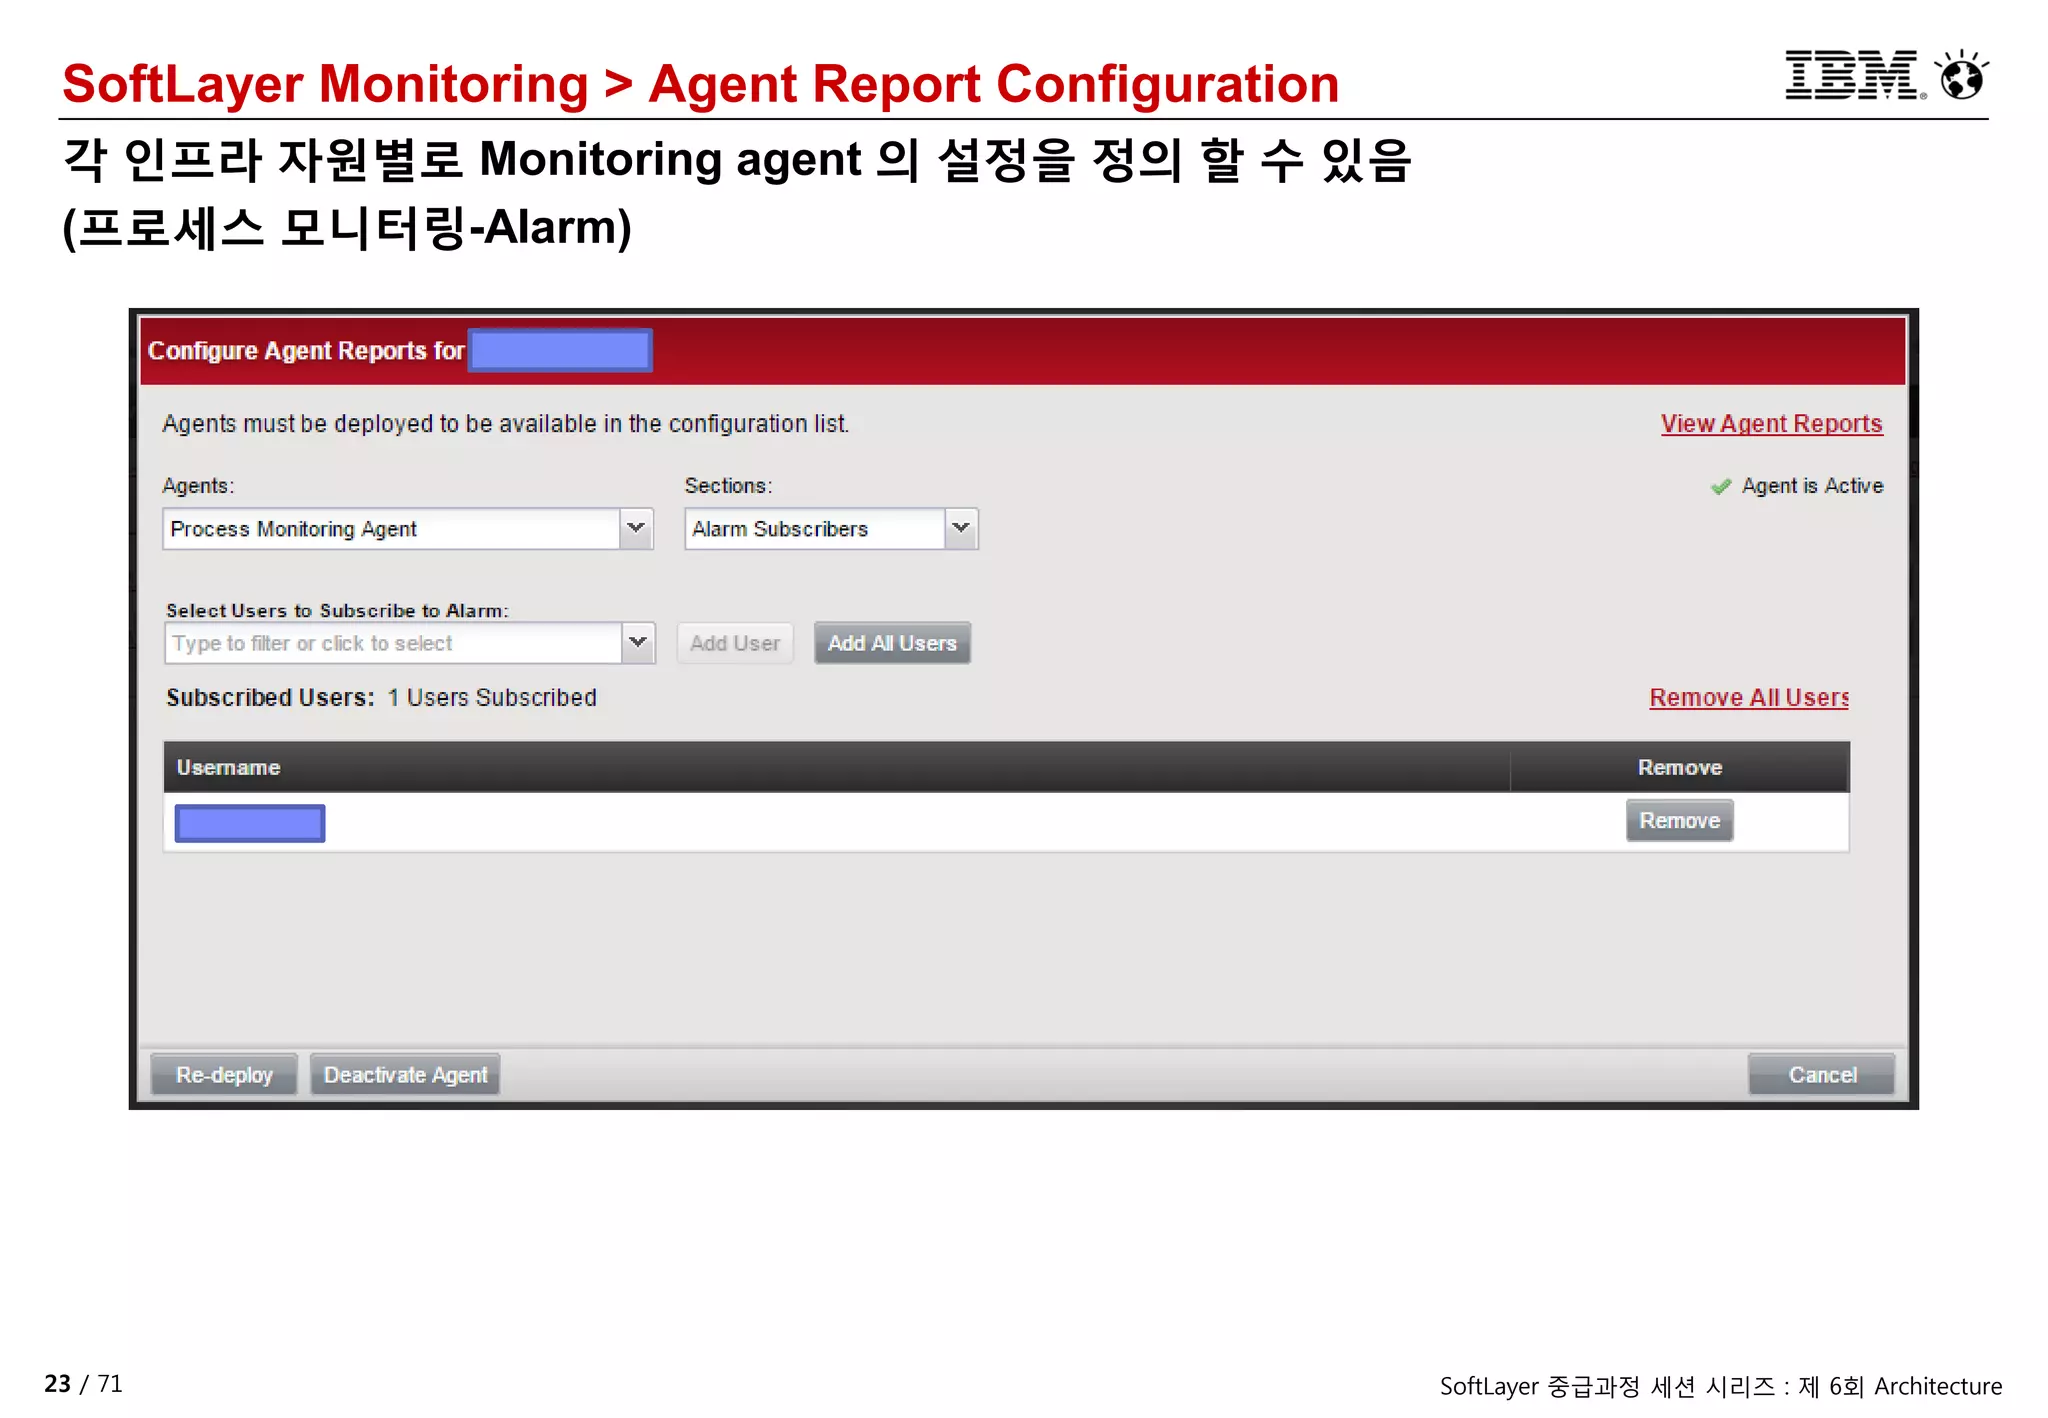Click the green Agent is Active checkmark icon
Screen dimensions: 2048x1418
tap(1720, 487)
